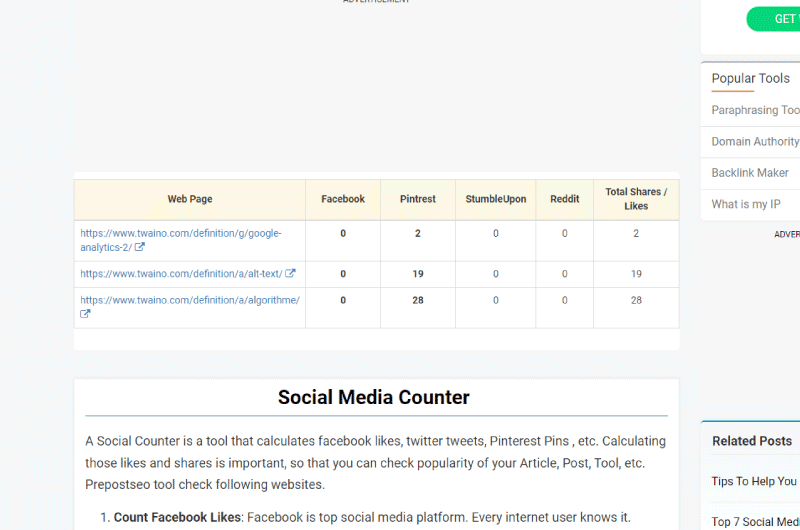Open the google-analytics-2 twaino.com definition link
This screenshot has height=530, width=800.
181,240
